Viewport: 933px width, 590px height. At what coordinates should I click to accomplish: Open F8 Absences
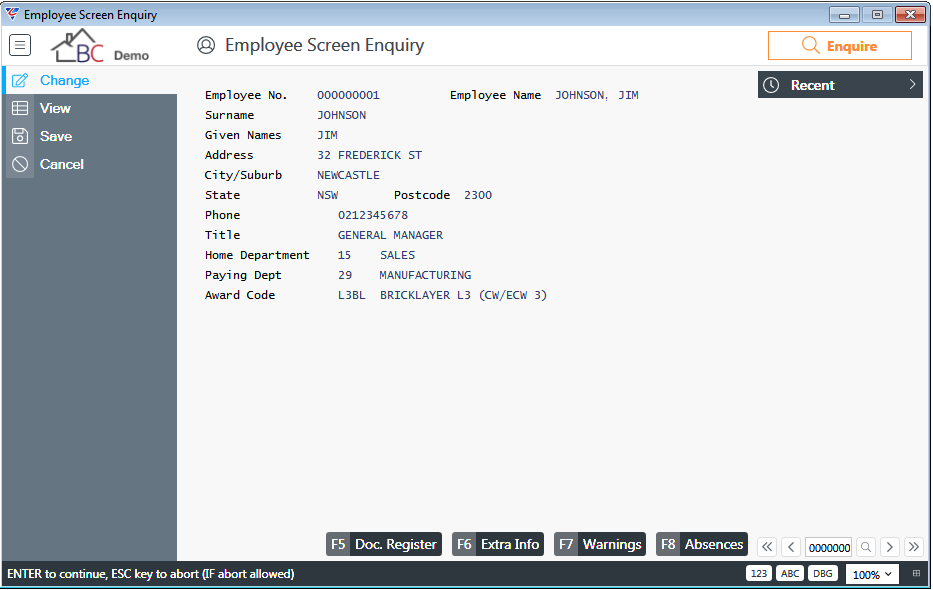tap(702, 544)
